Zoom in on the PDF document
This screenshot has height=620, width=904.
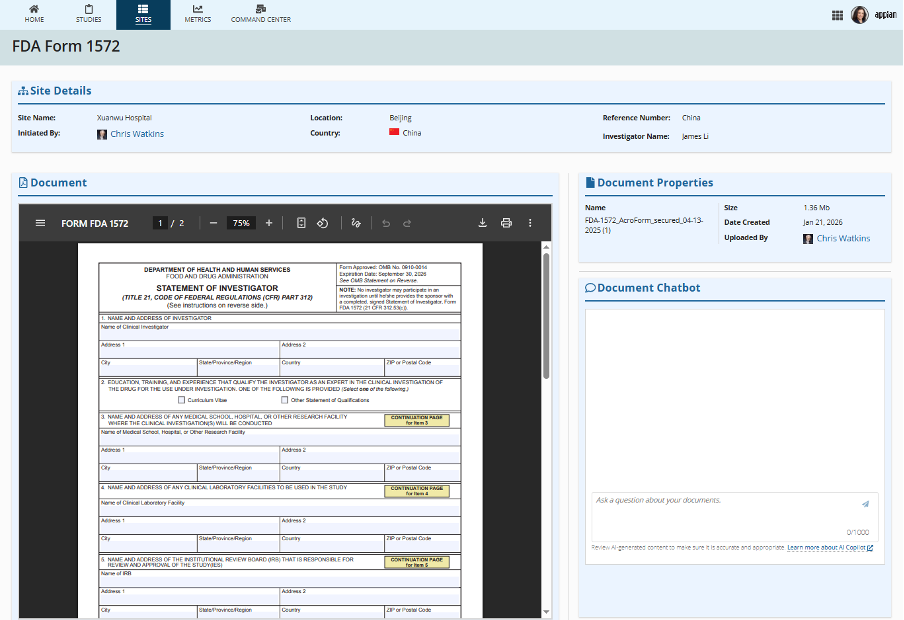(x=269, y=223)
